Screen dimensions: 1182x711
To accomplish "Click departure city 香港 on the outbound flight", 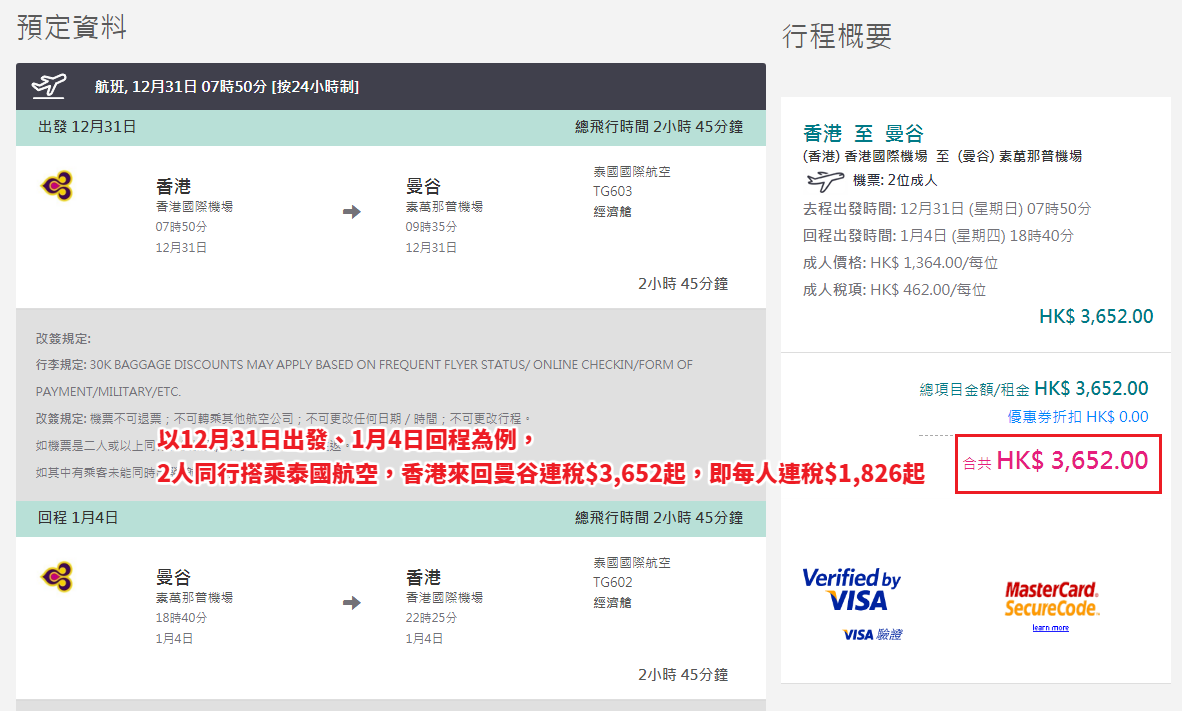I will (x=173, y=186).
